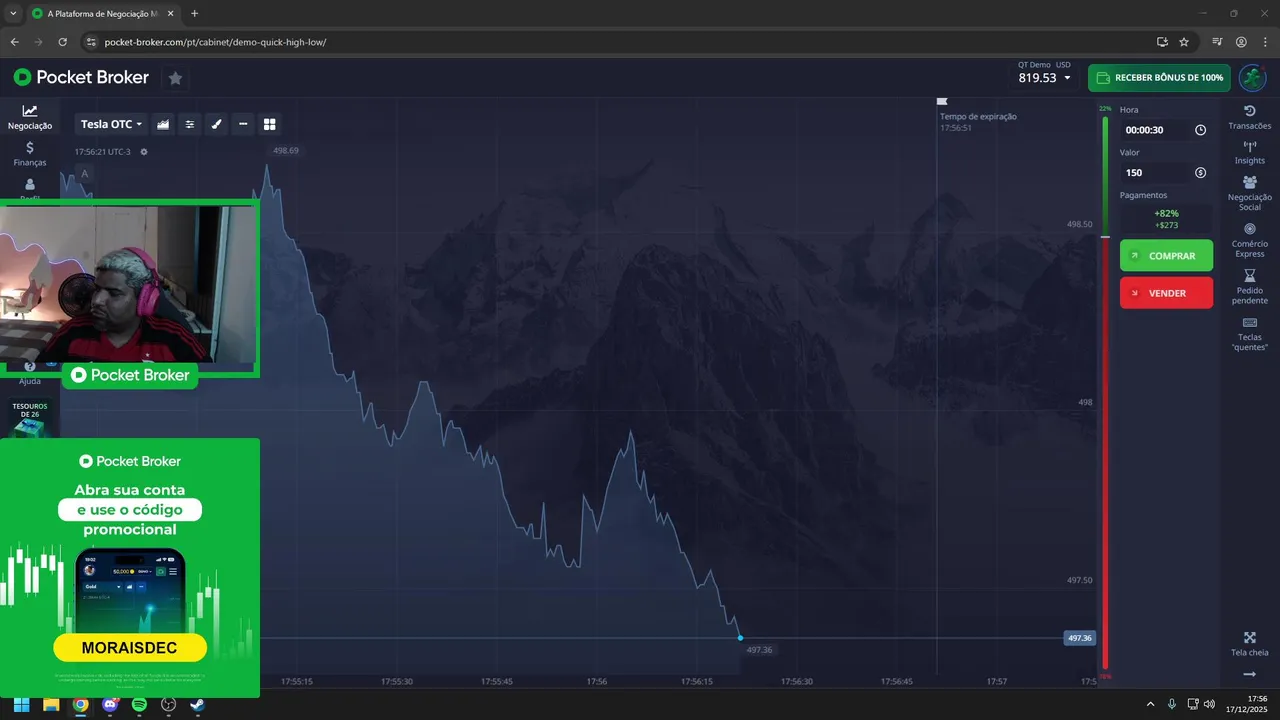Open Comércio Express panel
This screenshot has height=720, width=1280.
pos(1249,241)
